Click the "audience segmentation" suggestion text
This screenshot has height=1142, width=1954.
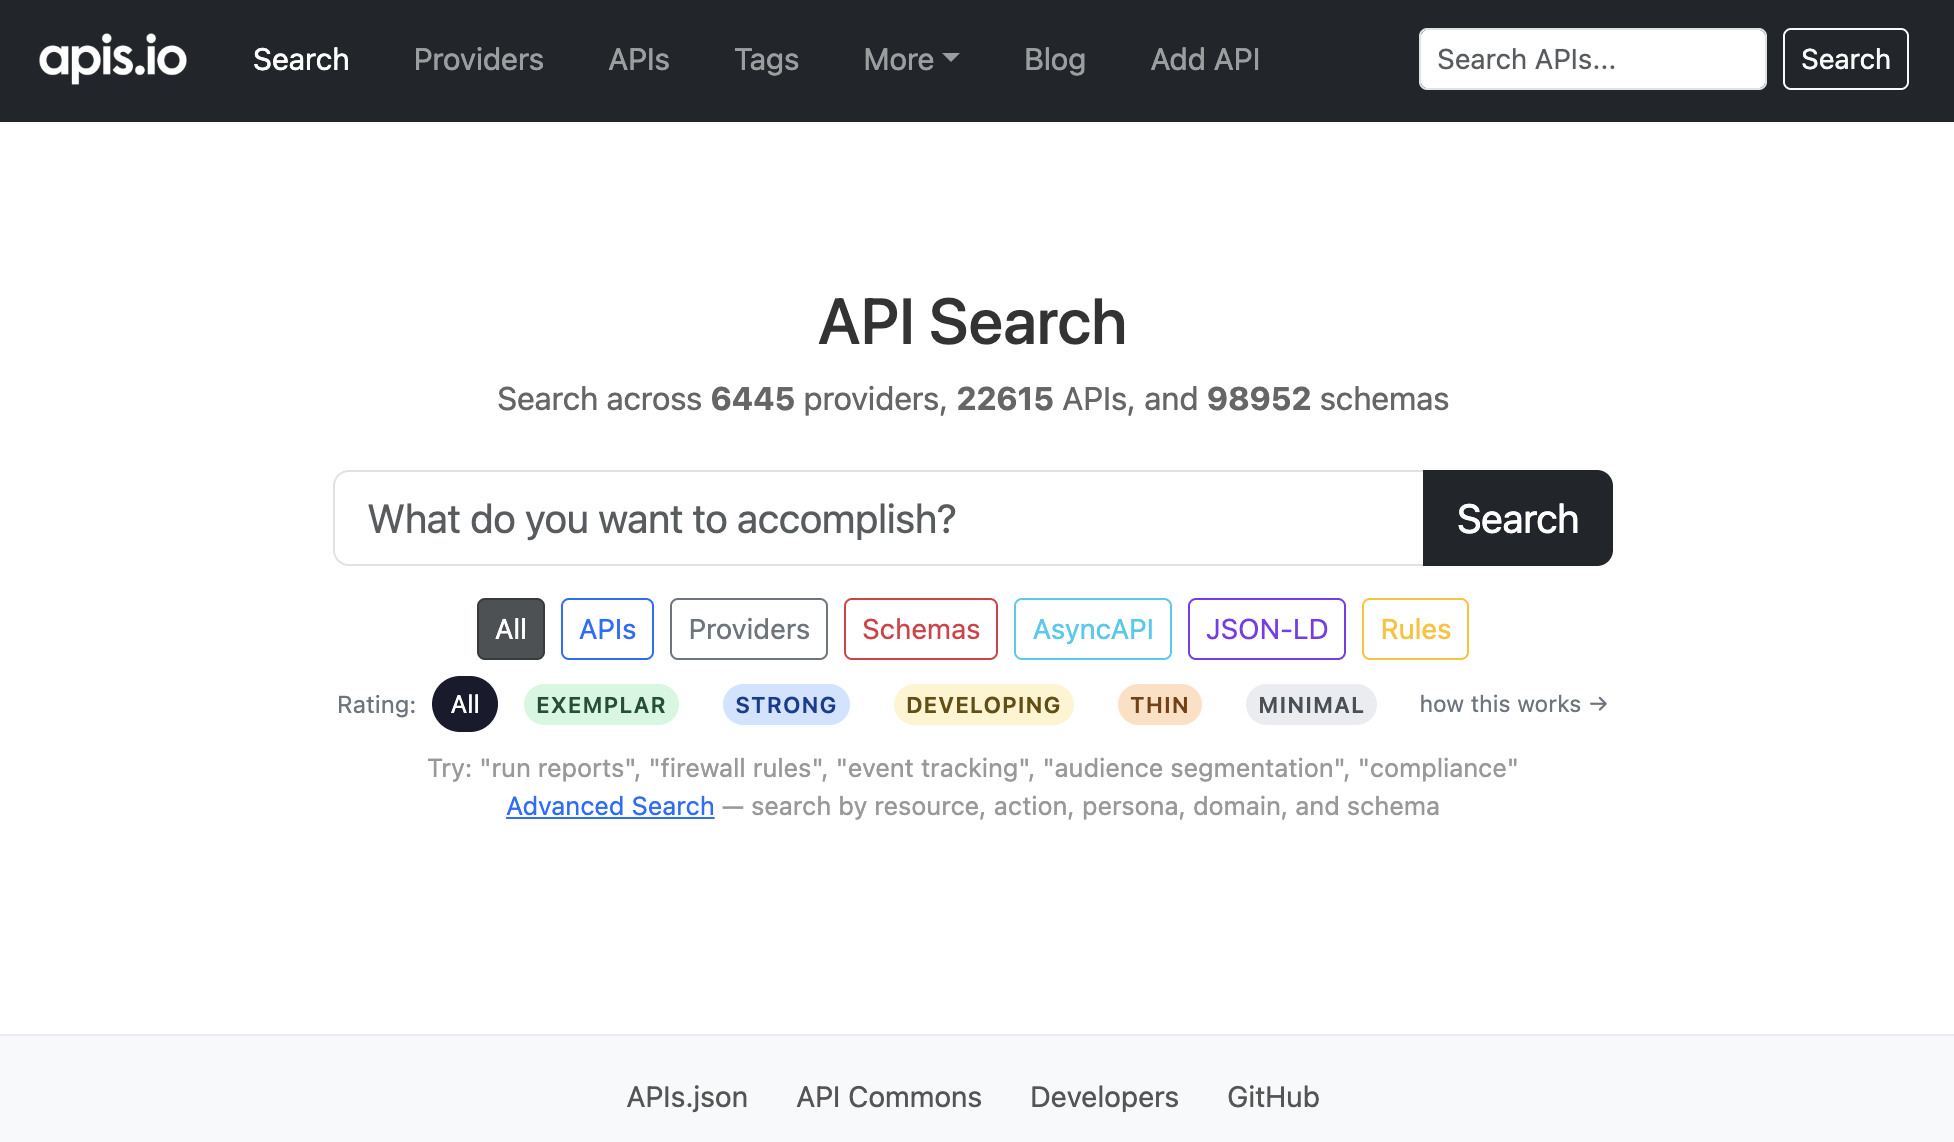(x=1195, y=768)
